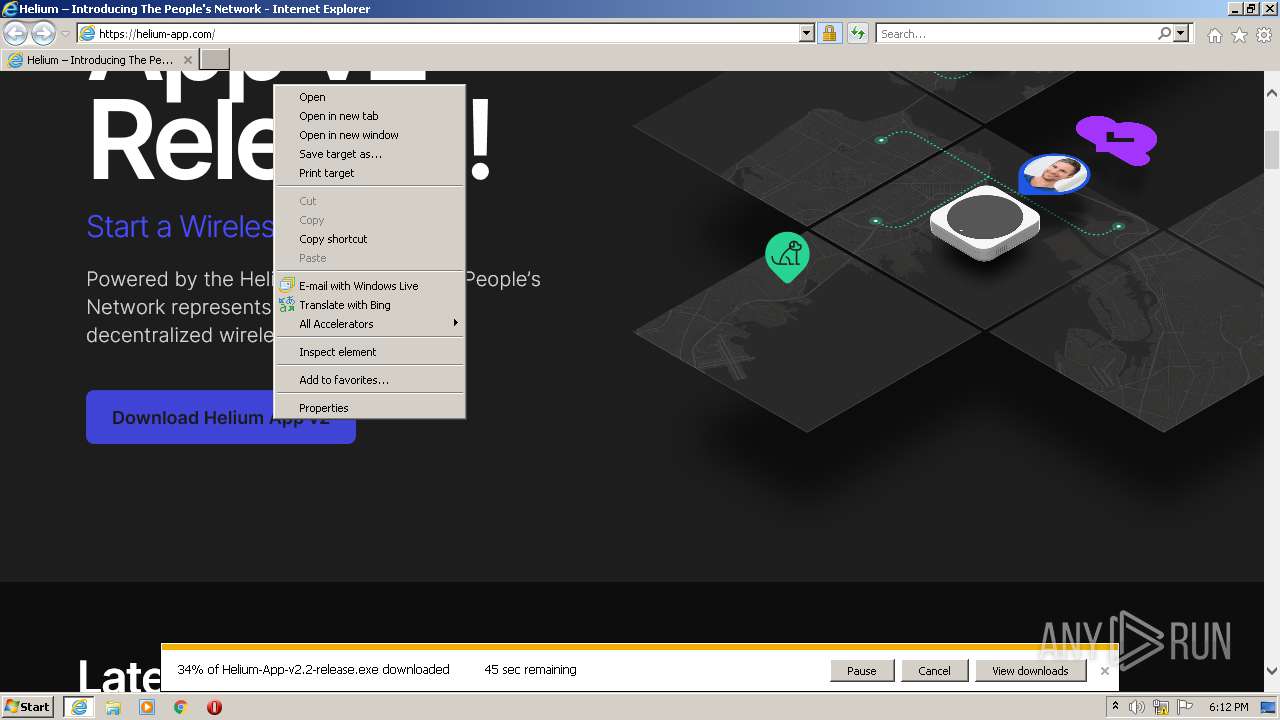Click the Action Center flag icon
Screen dimensions: 1280x720
[1185, 707]
